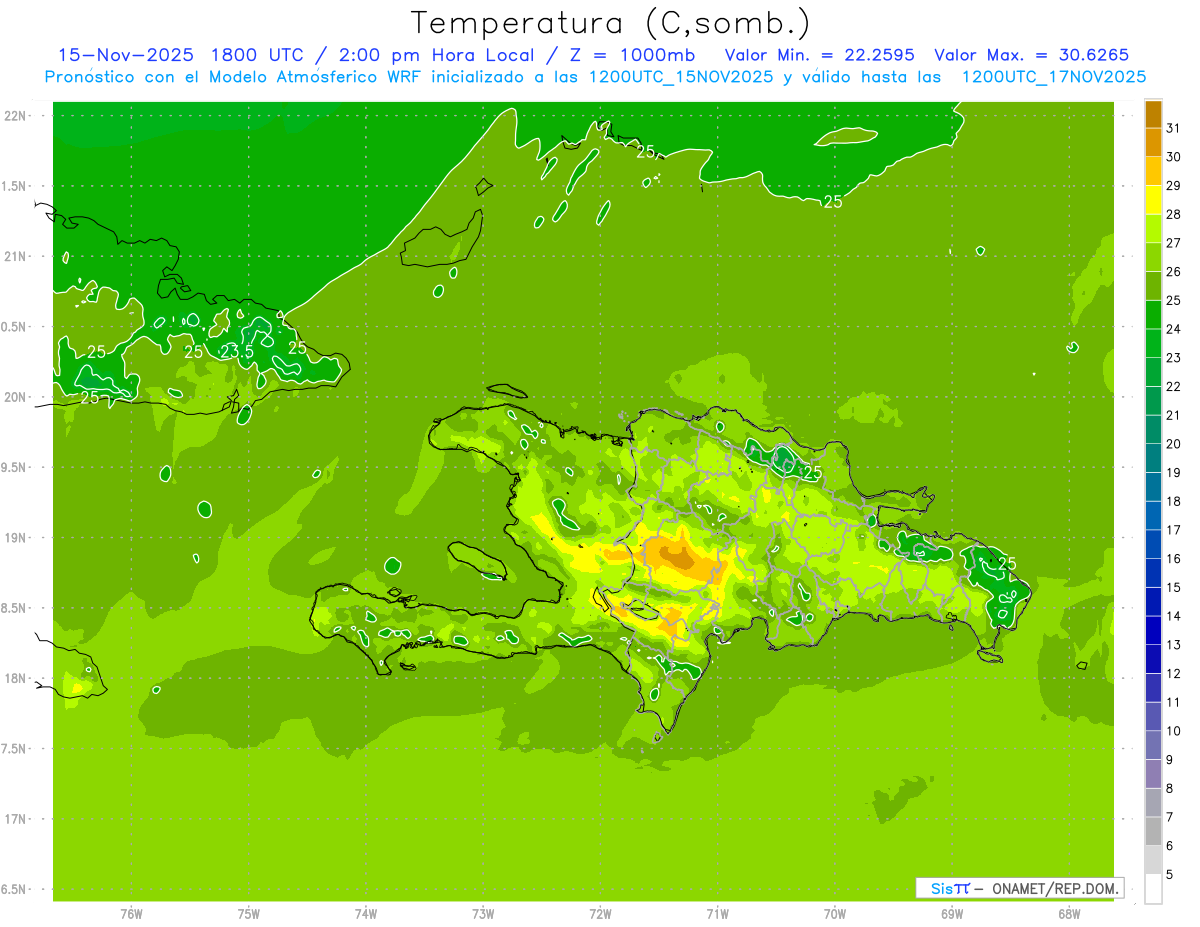Click the '17N' latitude axis label

pos(17,819)
